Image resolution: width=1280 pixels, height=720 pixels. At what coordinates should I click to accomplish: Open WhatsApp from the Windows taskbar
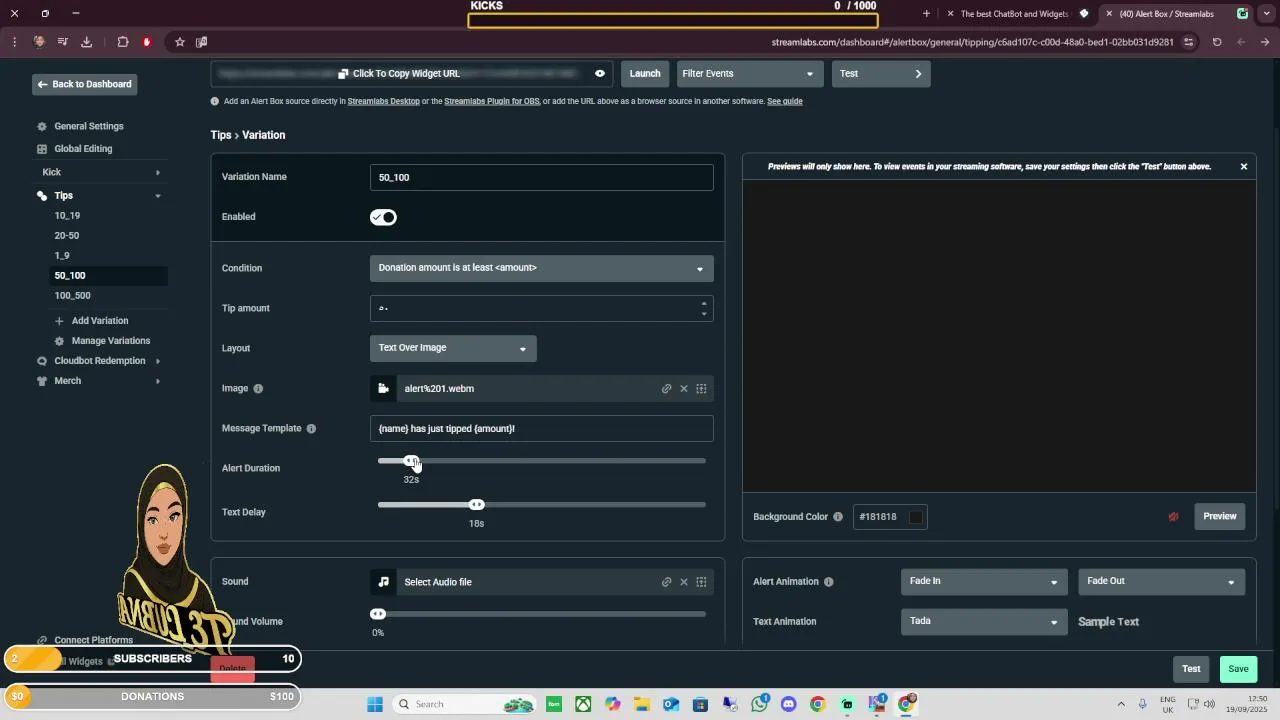pyautogui.click(x=759, y=704)
